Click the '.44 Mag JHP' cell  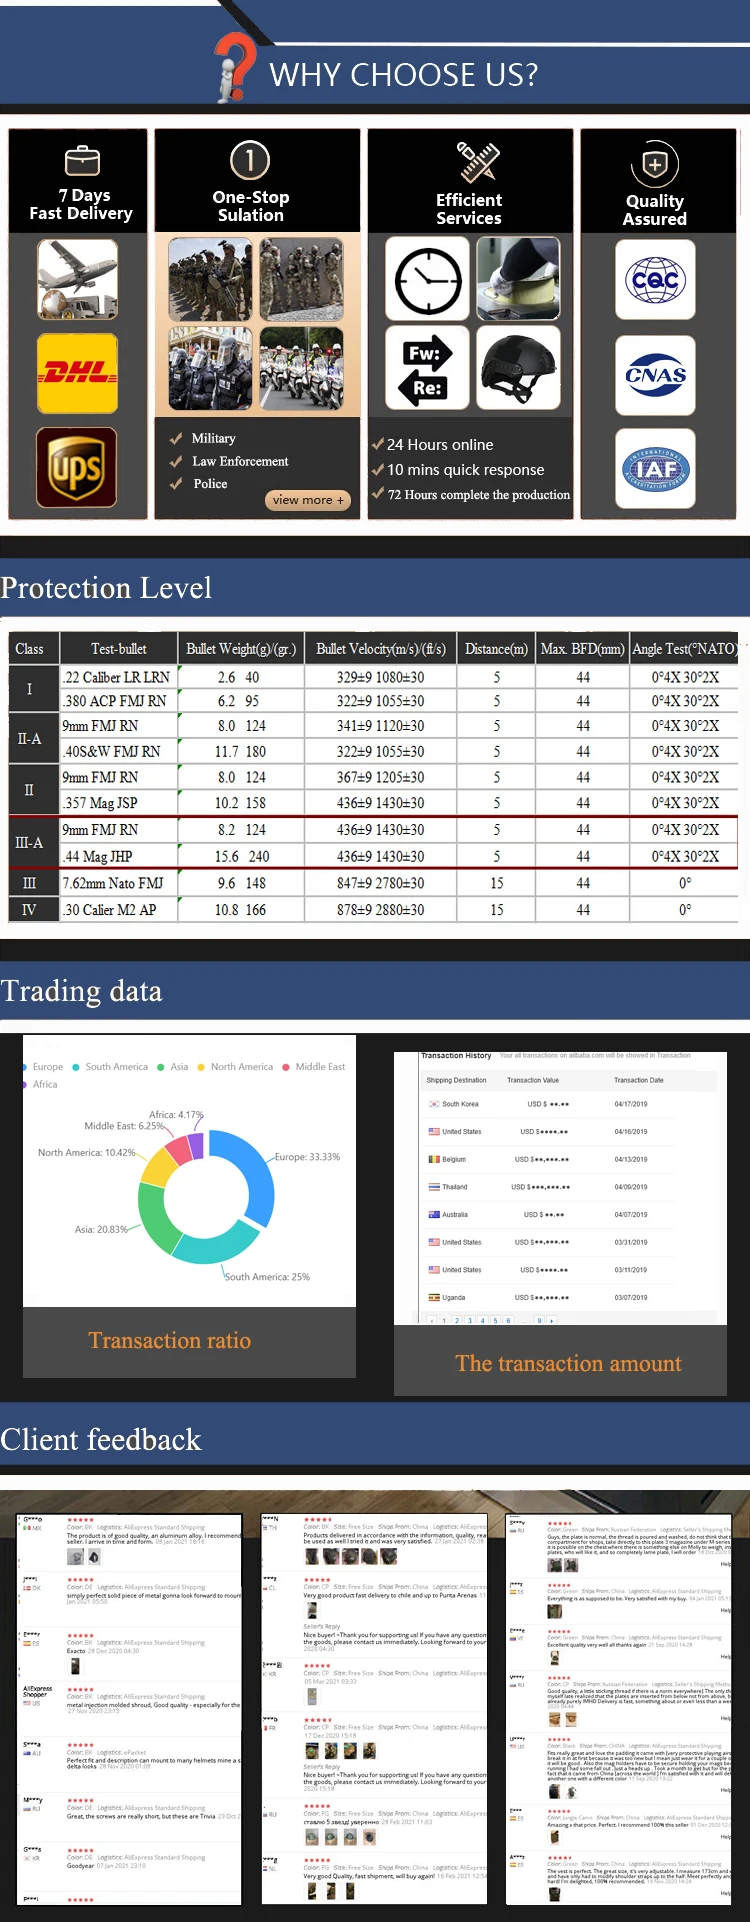point(119,856)
